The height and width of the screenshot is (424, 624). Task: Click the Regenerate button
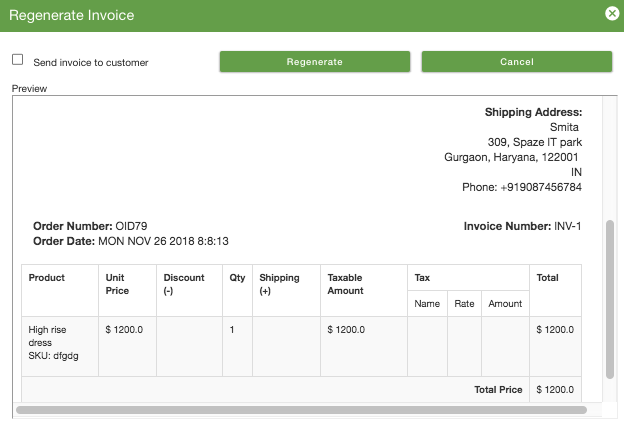[x=315, y=62]
